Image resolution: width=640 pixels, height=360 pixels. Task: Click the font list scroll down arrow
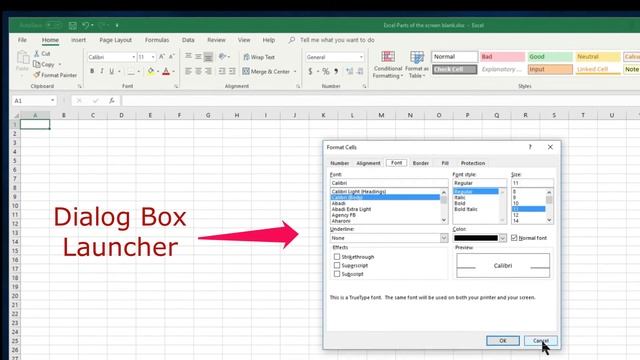point(444,220)
